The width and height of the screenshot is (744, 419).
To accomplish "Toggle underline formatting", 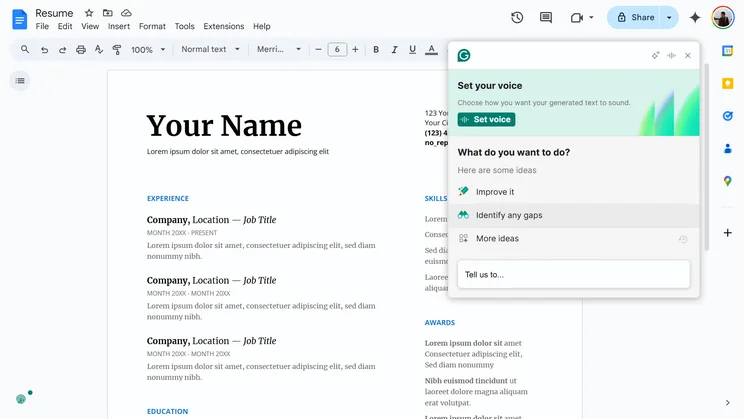I will click(412, 49).
